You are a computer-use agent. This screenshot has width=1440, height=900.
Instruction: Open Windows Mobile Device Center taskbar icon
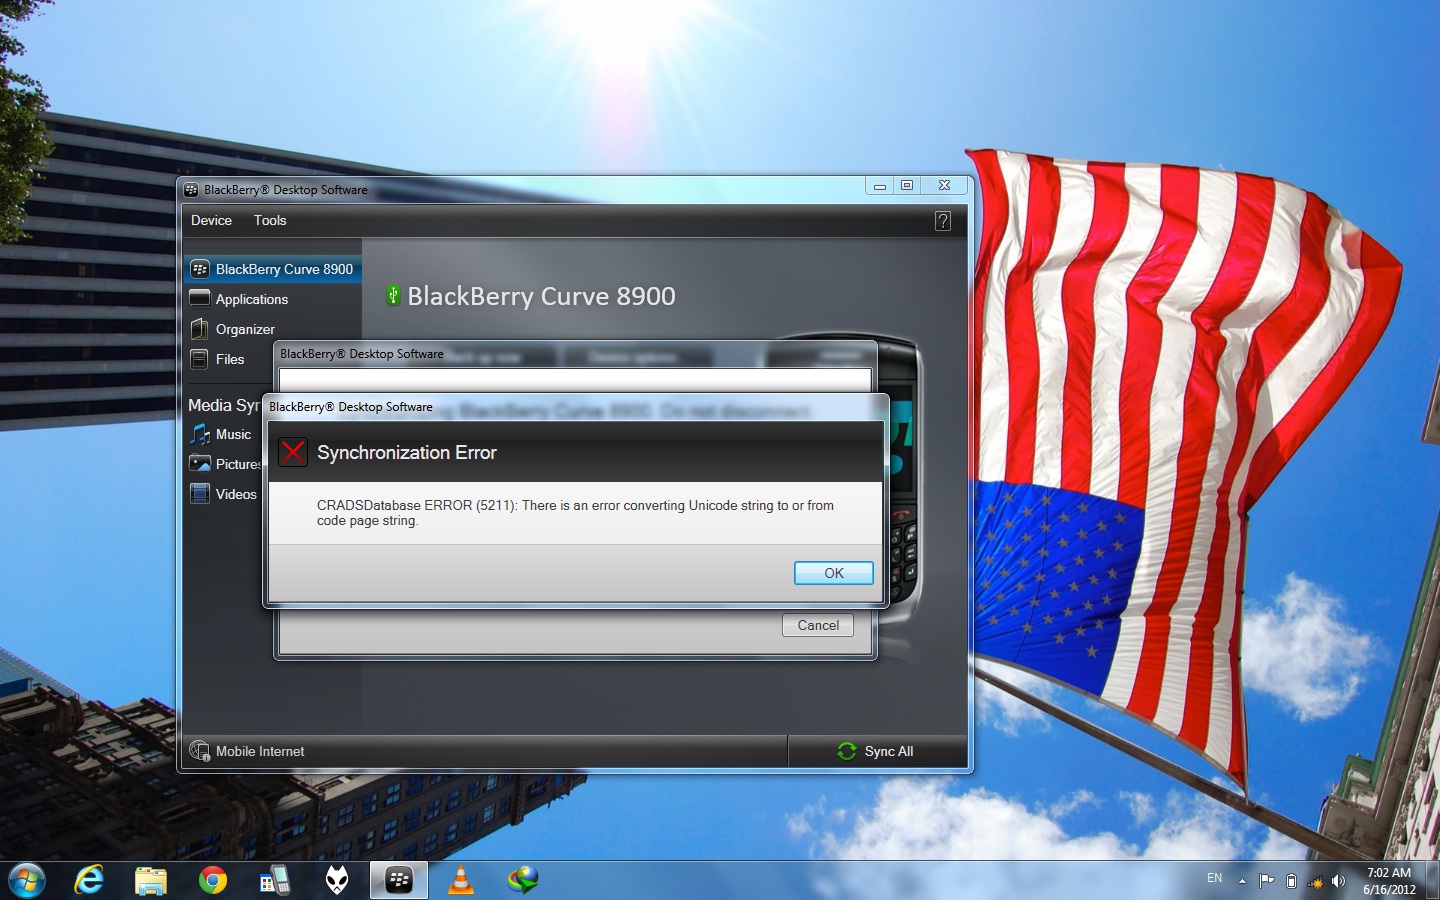(275, 880)
